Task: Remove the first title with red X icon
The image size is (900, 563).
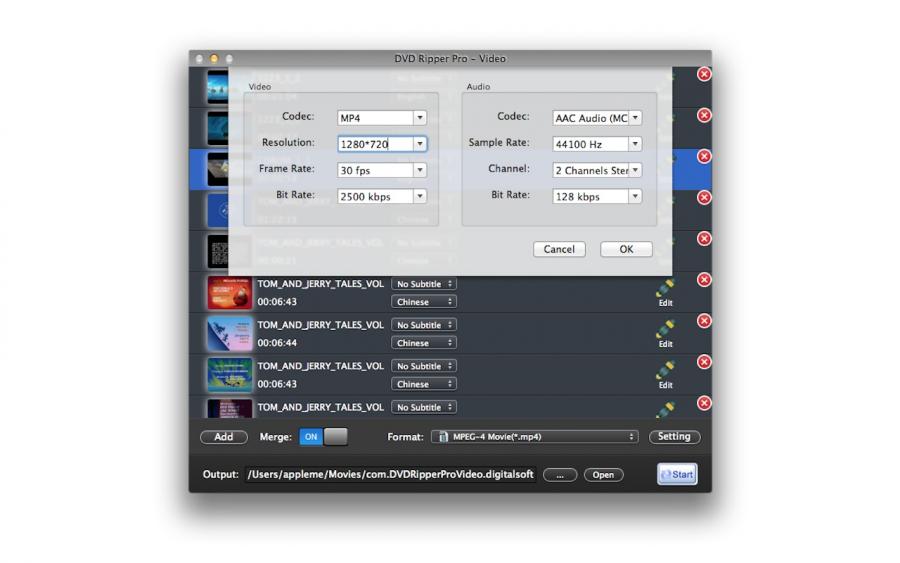Action: [704, 74]
